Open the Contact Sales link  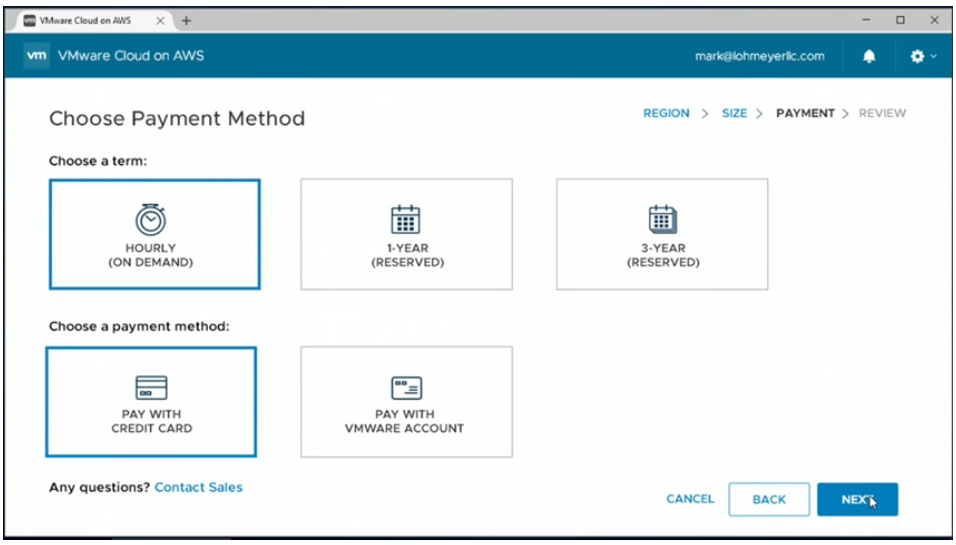[x=198, y=487]
